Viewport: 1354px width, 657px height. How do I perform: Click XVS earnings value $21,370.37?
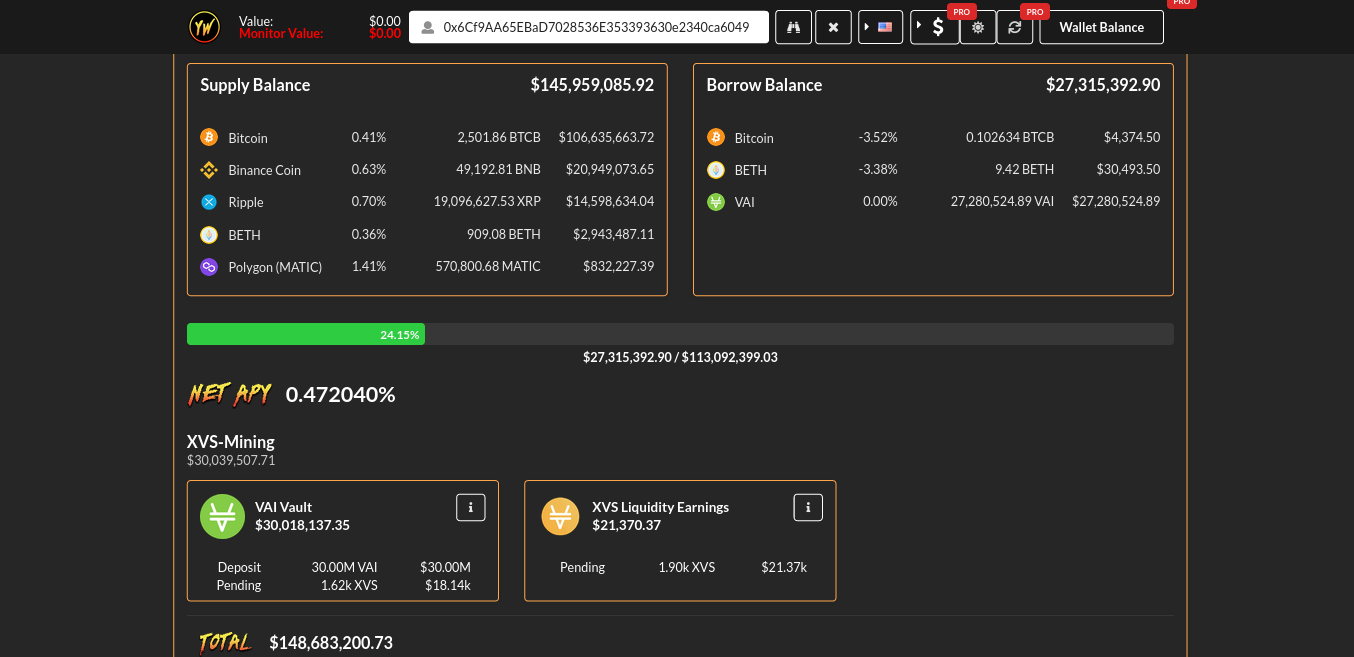point(627,524)
